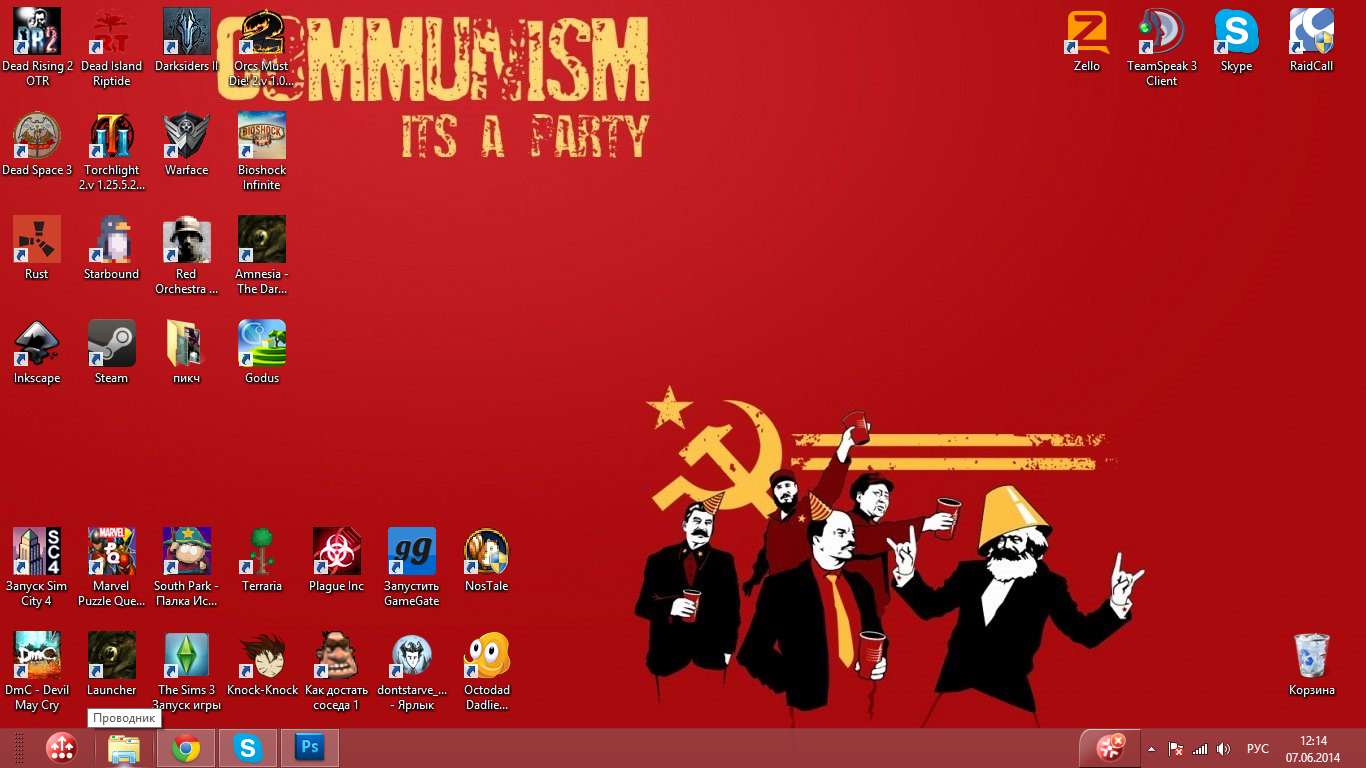The image size is (1366, 768).
Task: Open the Dead Rising 2 OTR shortcut
Action: (x=37, y=32)
